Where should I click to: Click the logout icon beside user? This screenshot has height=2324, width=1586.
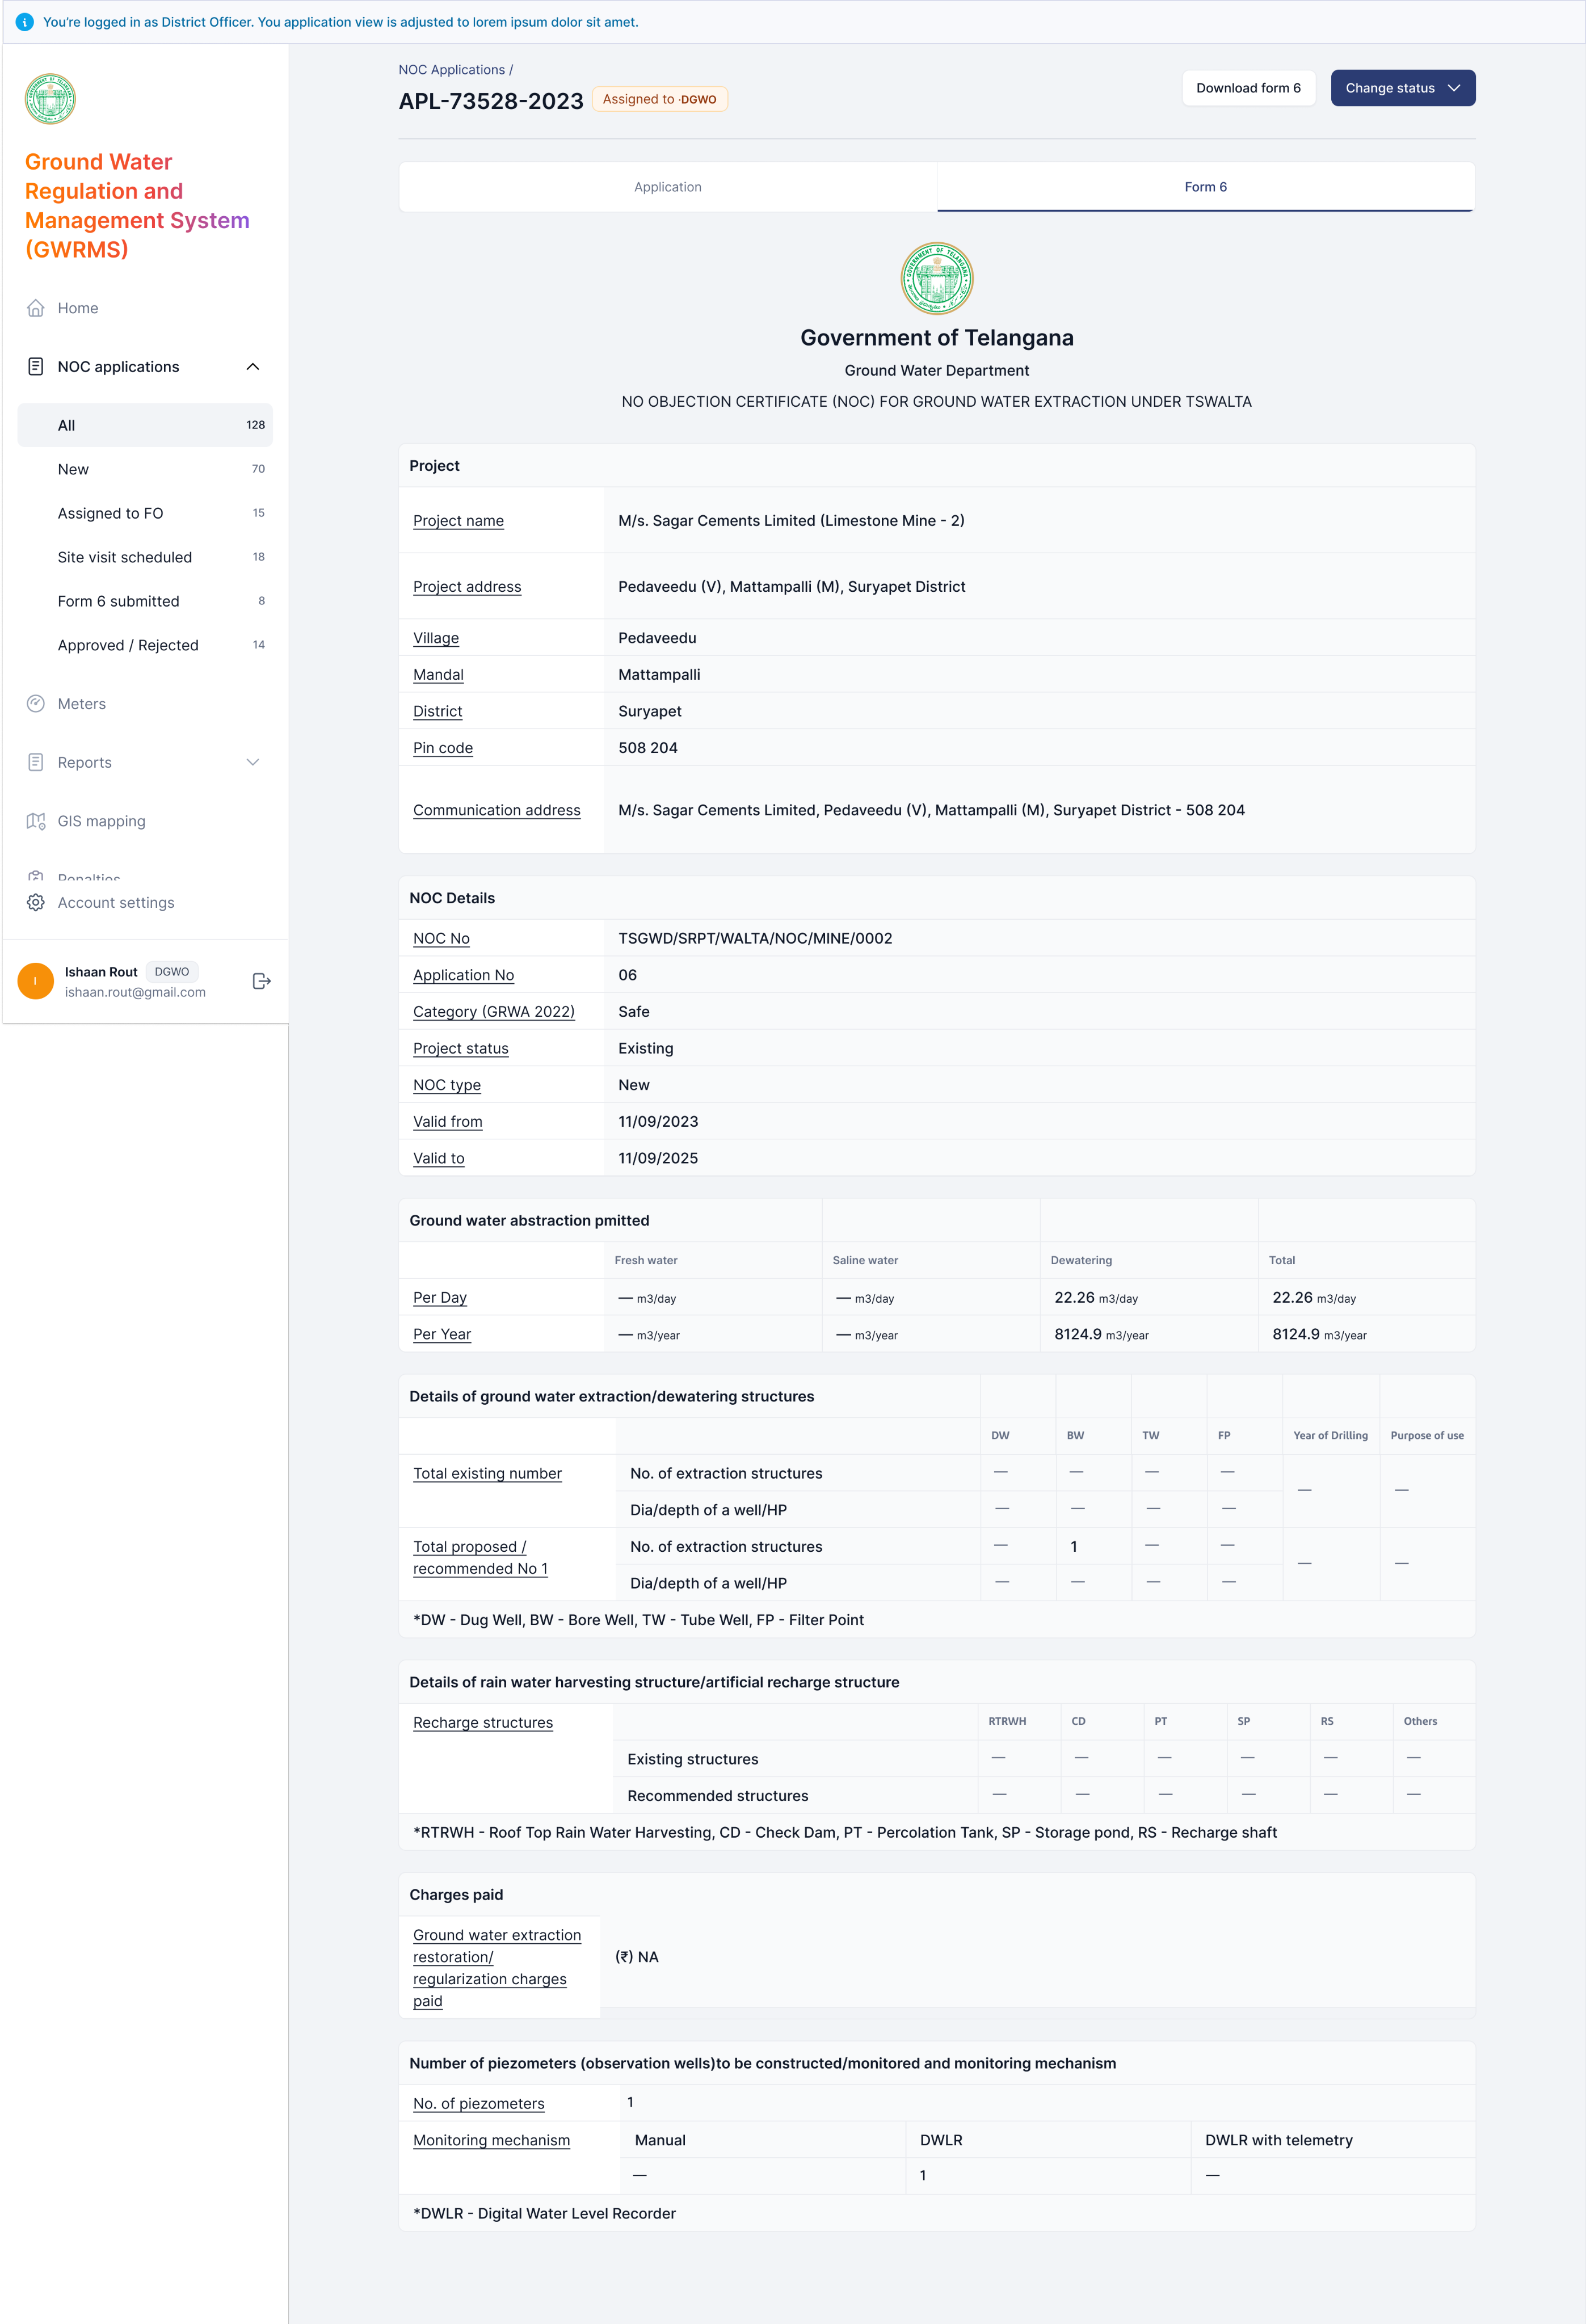coord(261,981)
